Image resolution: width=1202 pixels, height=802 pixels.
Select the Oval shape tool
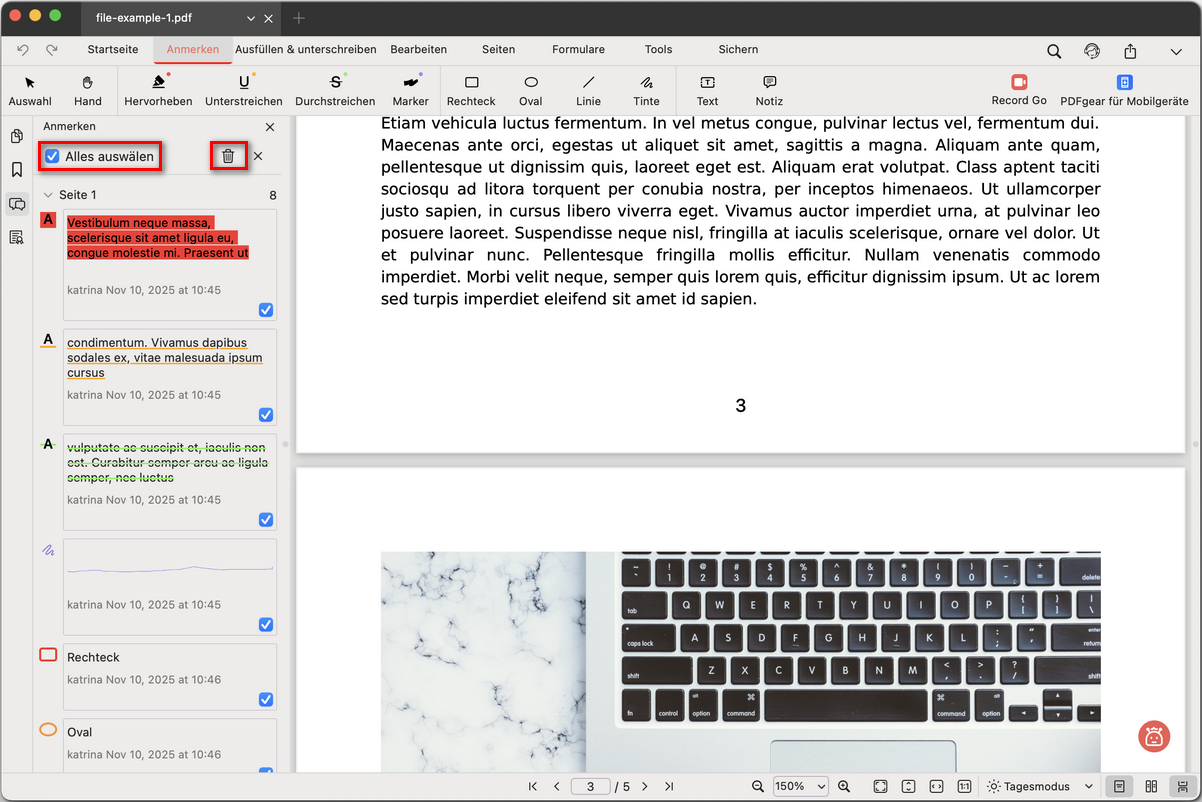point(530,89)
